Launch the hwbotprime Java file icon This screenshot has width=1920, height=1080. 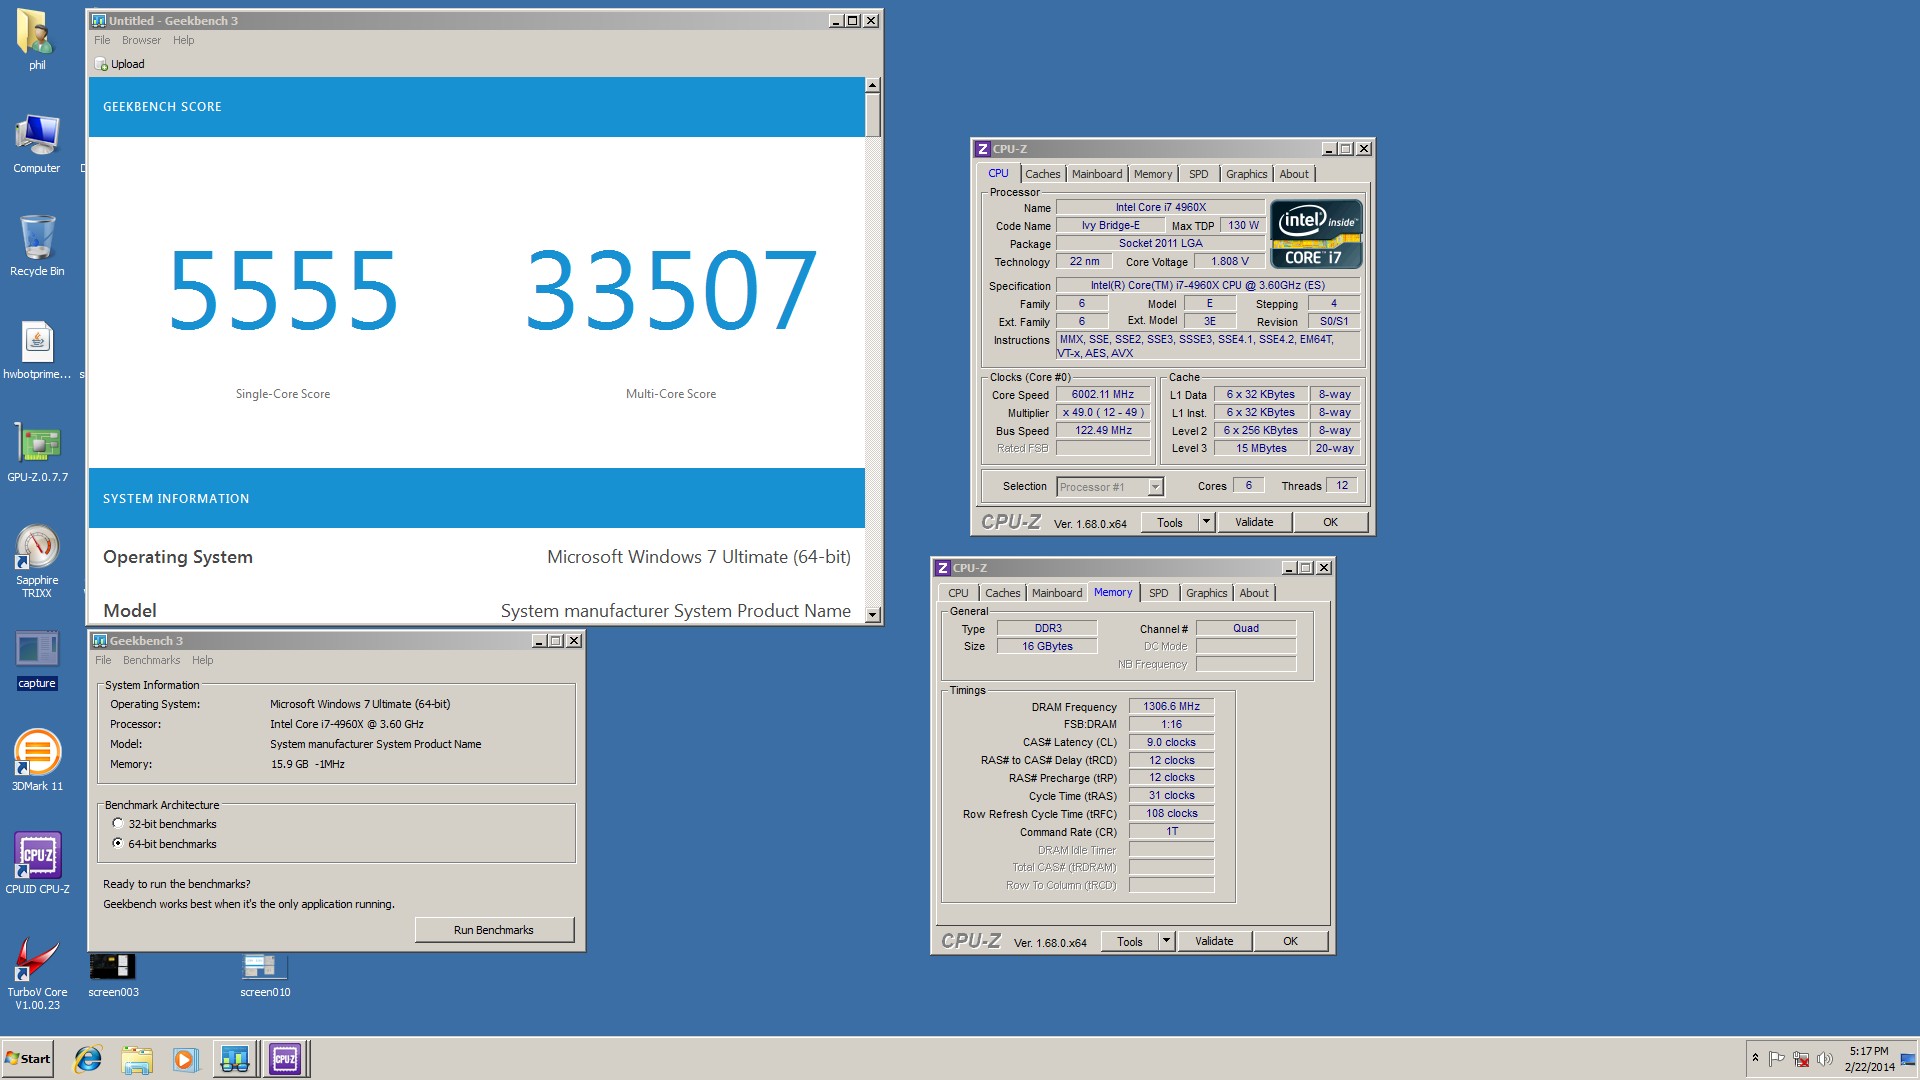[x=37, y=351]
